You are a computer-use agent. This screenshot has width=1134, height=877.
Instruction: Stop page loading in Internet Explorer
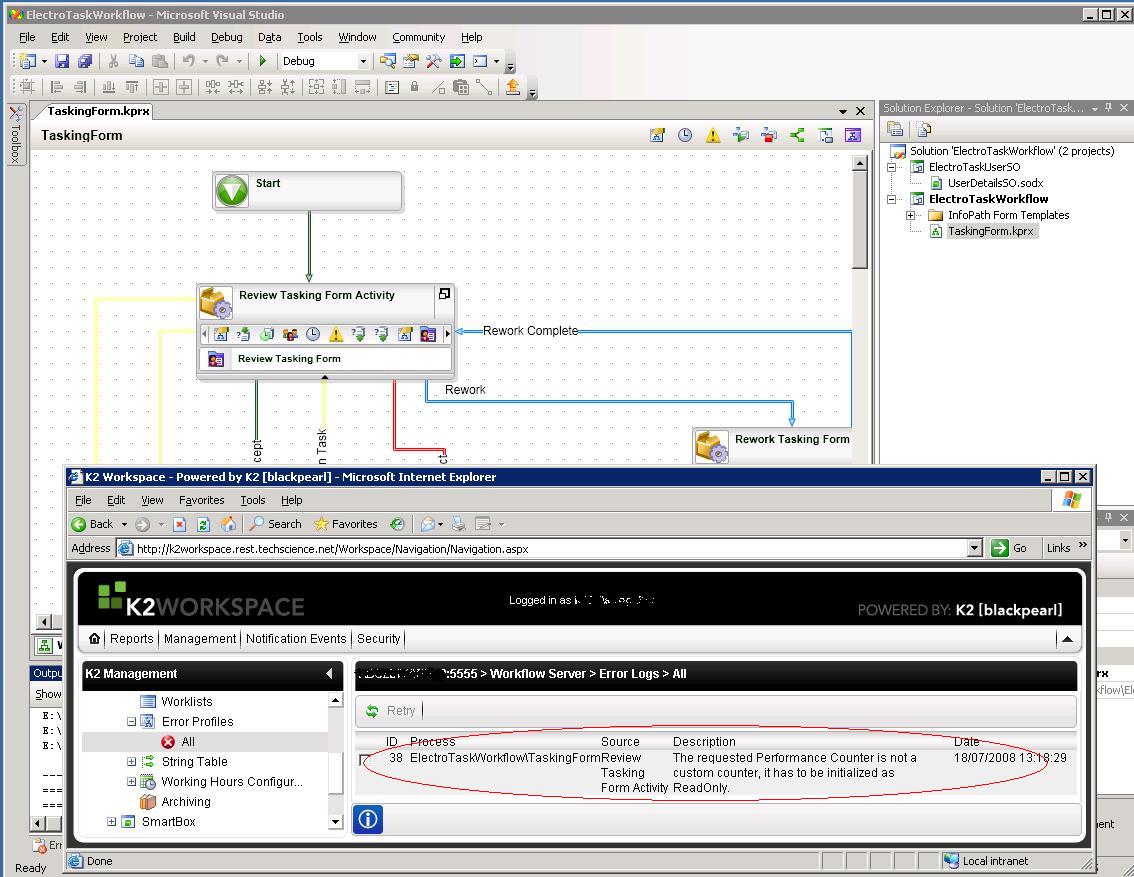tap(180, 524)
